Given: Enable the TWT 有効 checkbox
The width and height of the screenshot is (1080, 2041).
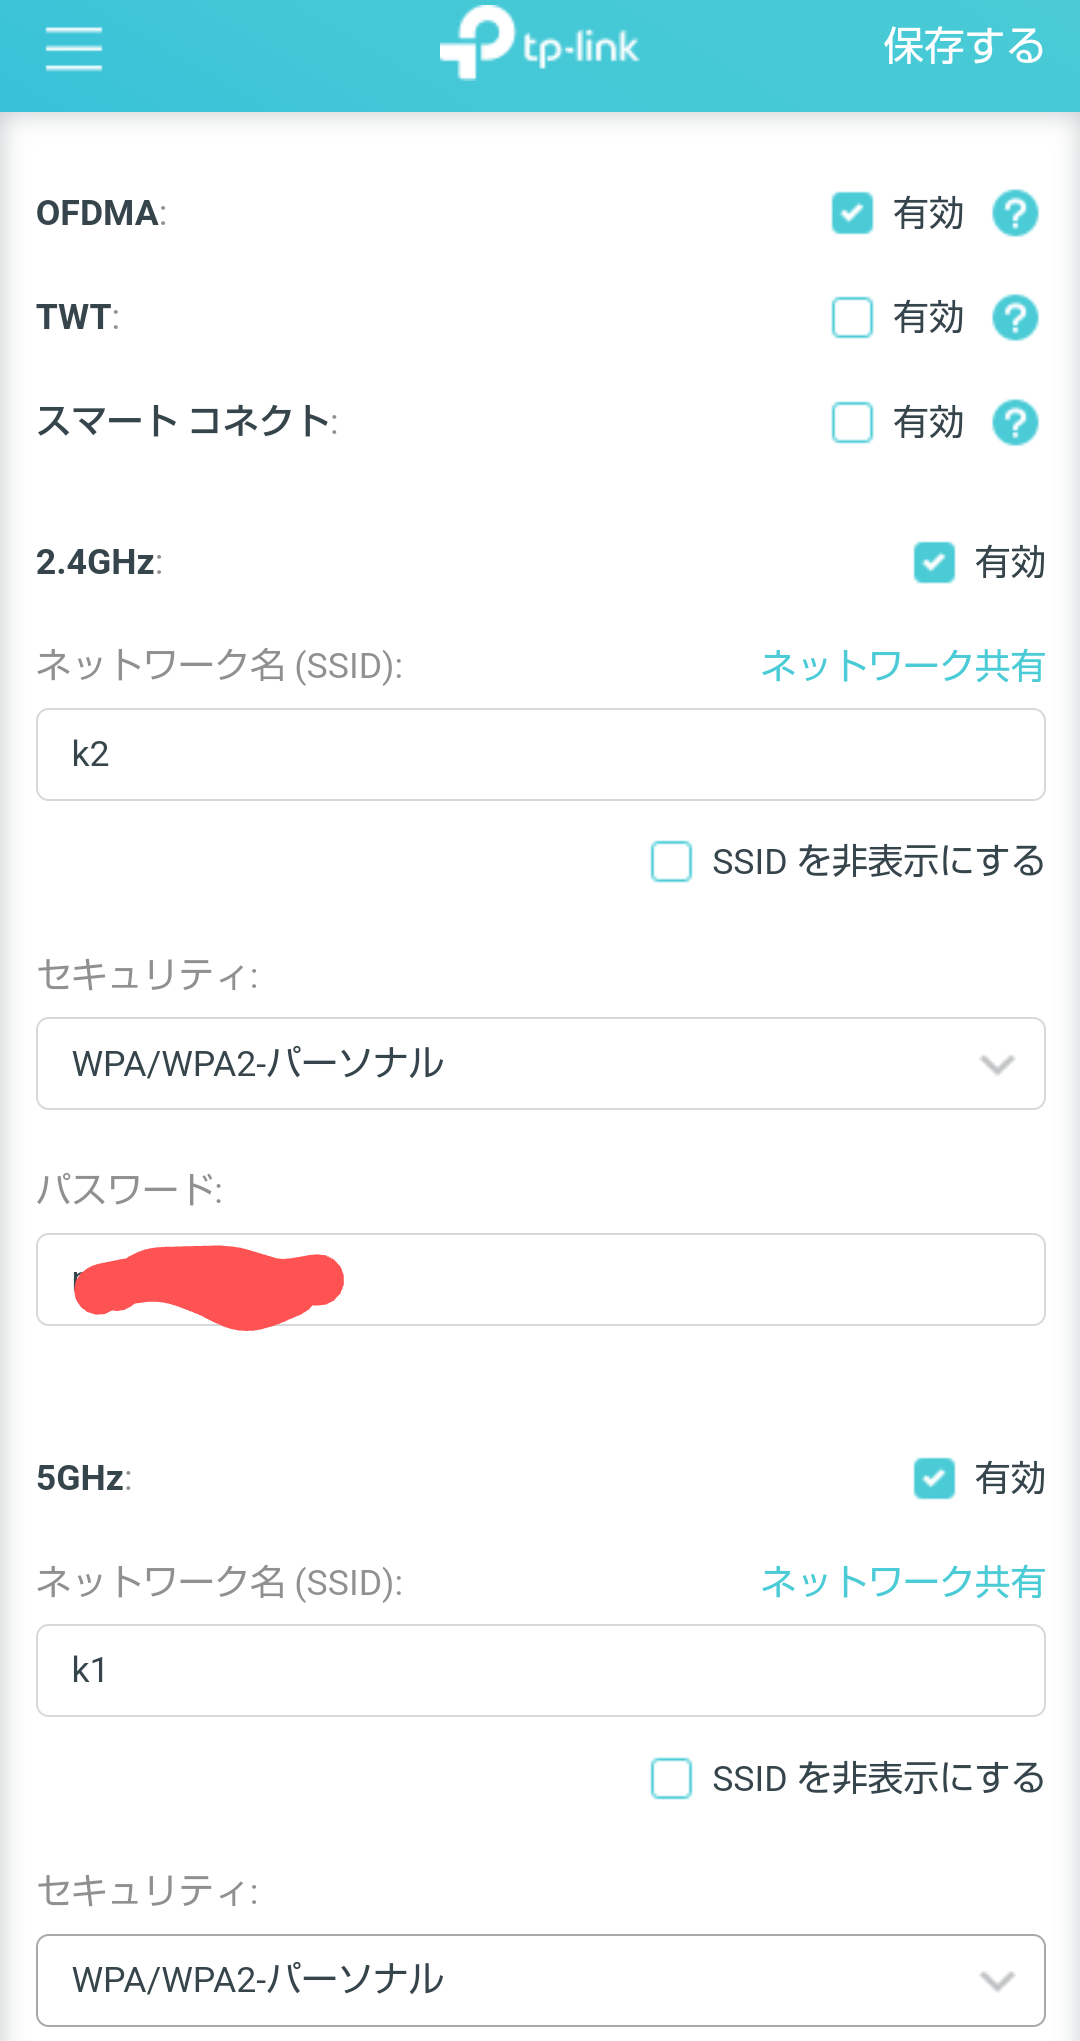Looking at the screenshot, I should (x=852, y=318).
